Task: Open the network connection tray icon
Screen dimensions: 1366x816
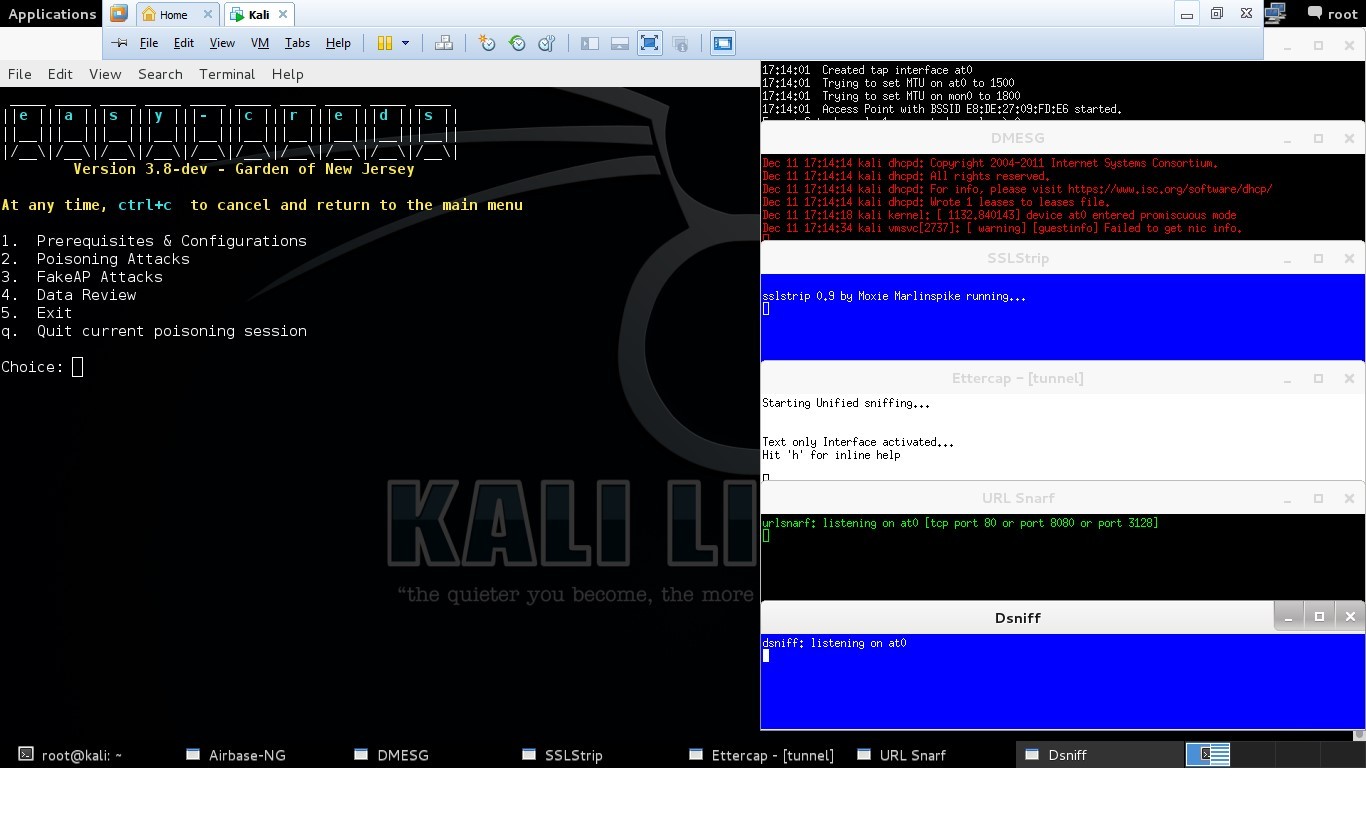Action: [1275, 13]
